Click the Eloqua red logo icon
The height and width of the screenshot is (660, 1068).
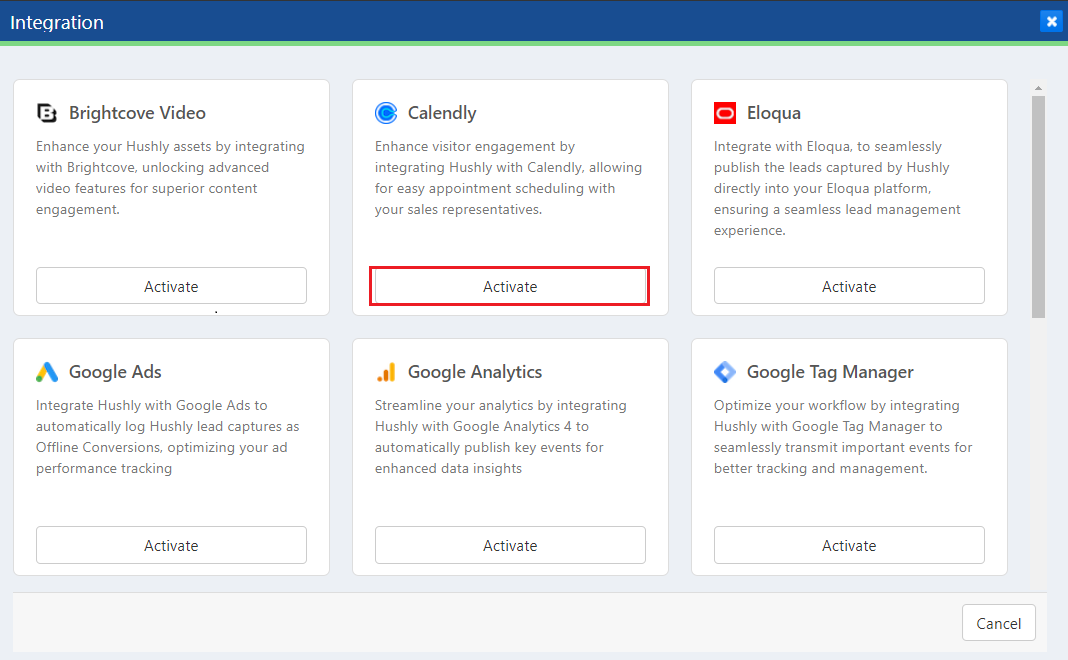725,113
